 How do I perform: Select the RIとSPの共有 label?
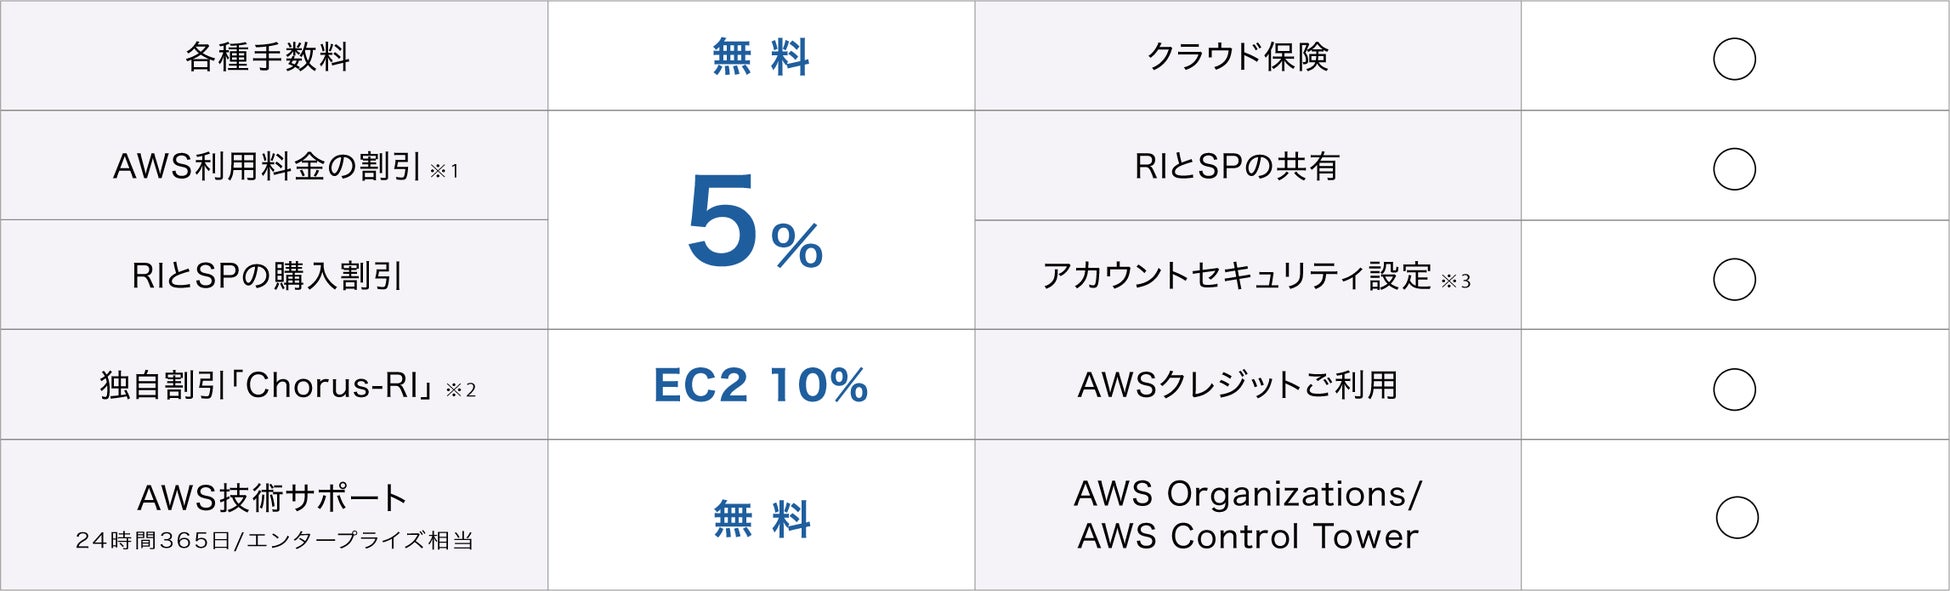pos(1237,166)
